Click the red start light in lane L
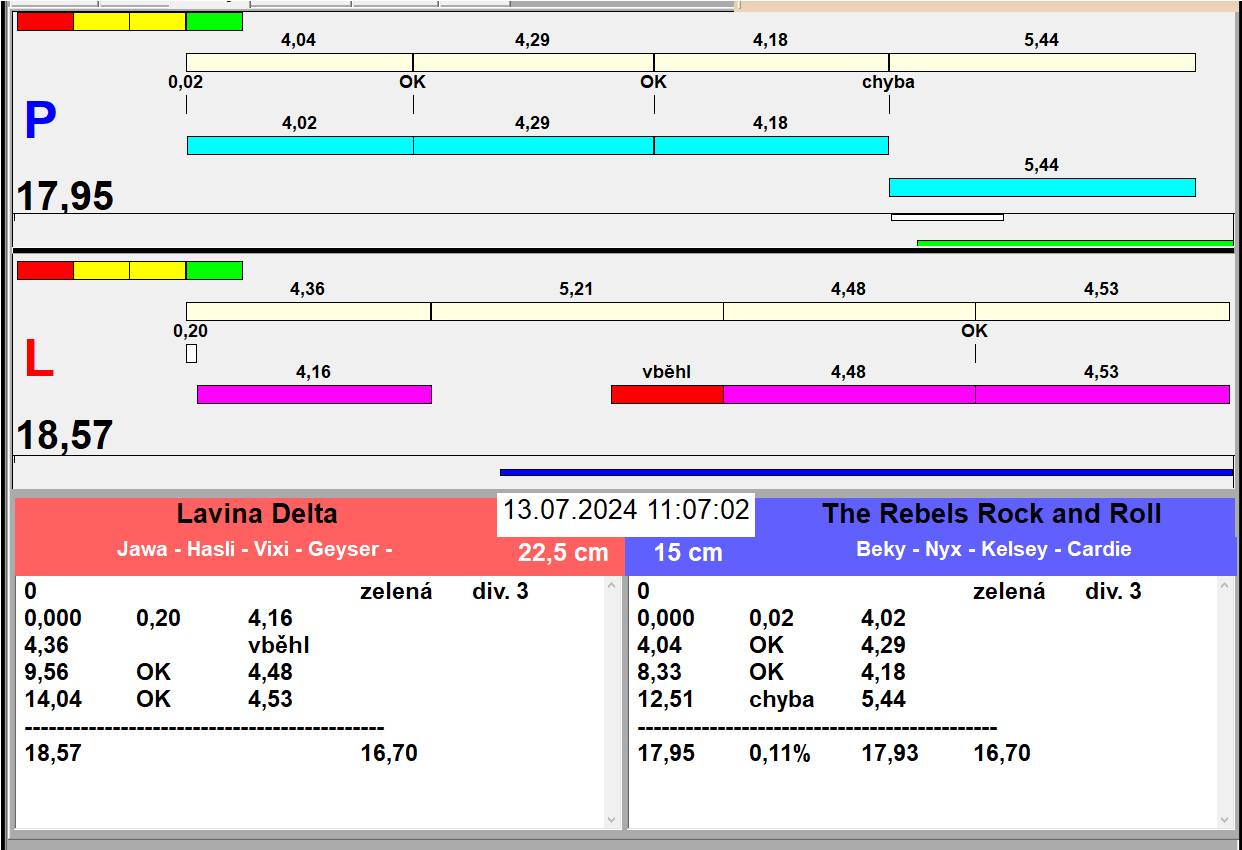The width and height of the screenshot is (1242, 850). click(x=45, y=270)
